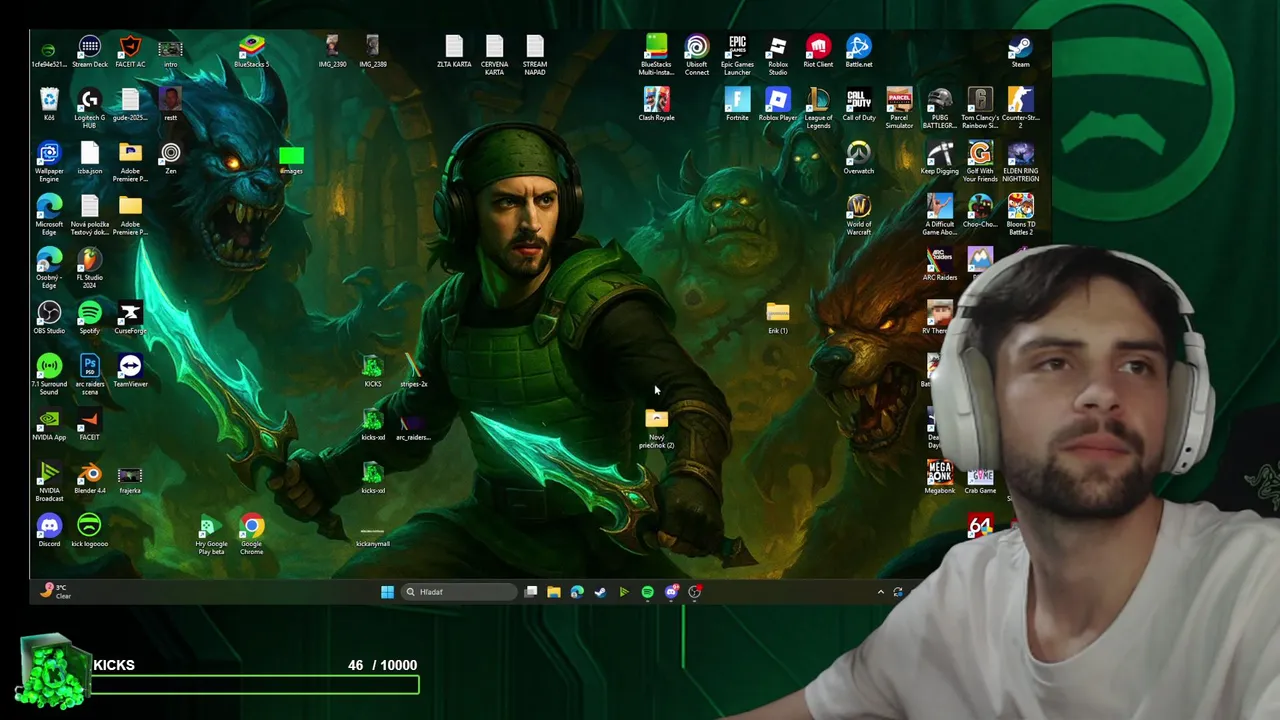The height and width of the screenshot is (720, 1280).
Task: Select the Riot Client desktop icon
Action: (x=818, y=52)
